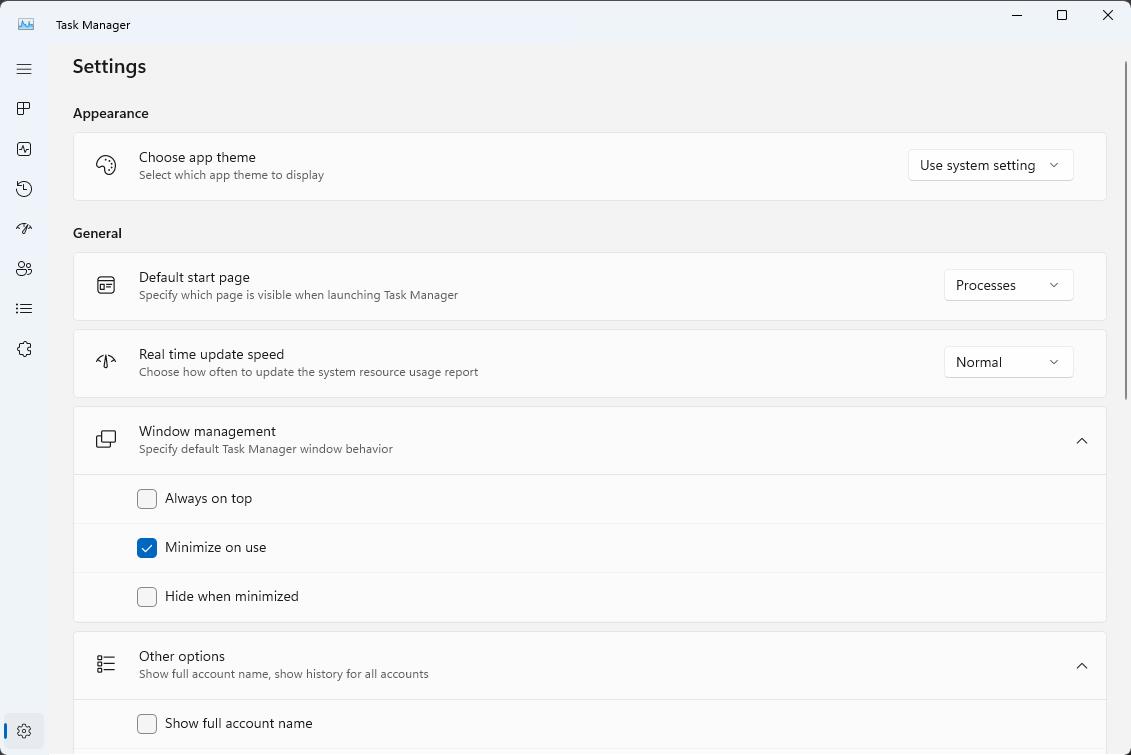Click 'Choose how often to update' description text

click(309, 372)
